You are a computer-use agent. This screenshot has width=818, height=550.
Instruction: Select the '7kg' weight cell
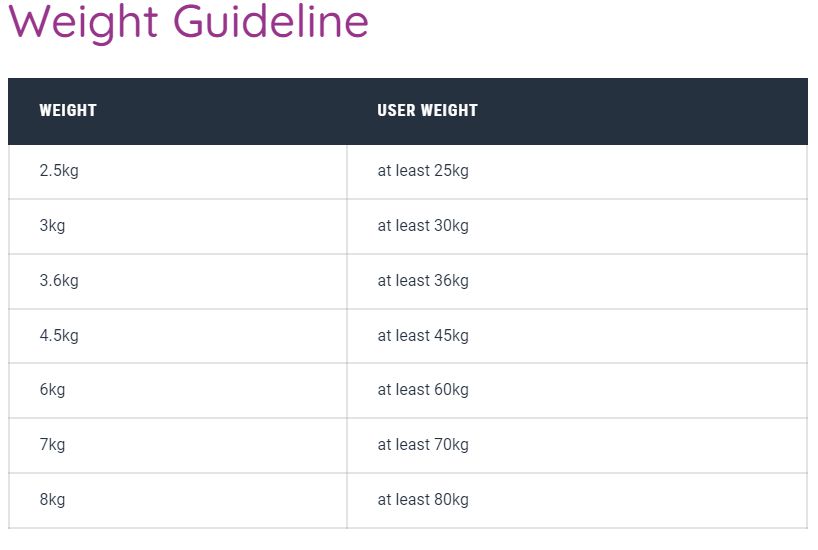(x=53, y=445)
